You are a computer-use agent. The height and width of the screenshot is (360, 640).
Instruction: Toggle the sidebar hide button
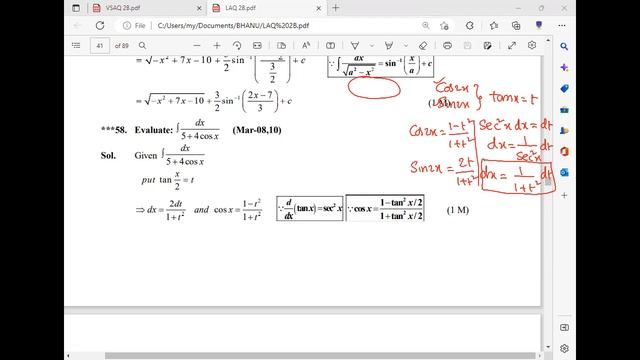click(564, 327)
